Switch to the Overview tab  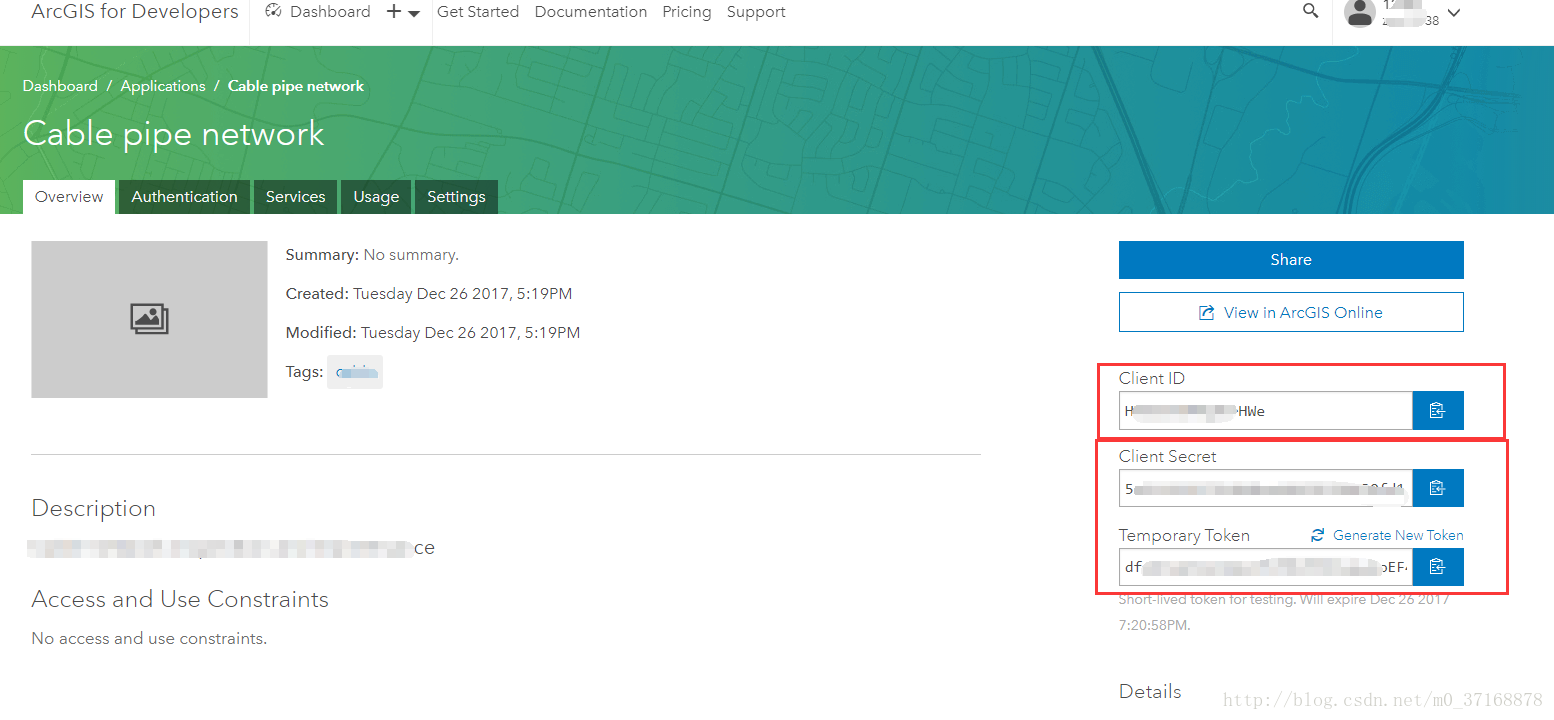pyautogui.click(x=69, y=197)
